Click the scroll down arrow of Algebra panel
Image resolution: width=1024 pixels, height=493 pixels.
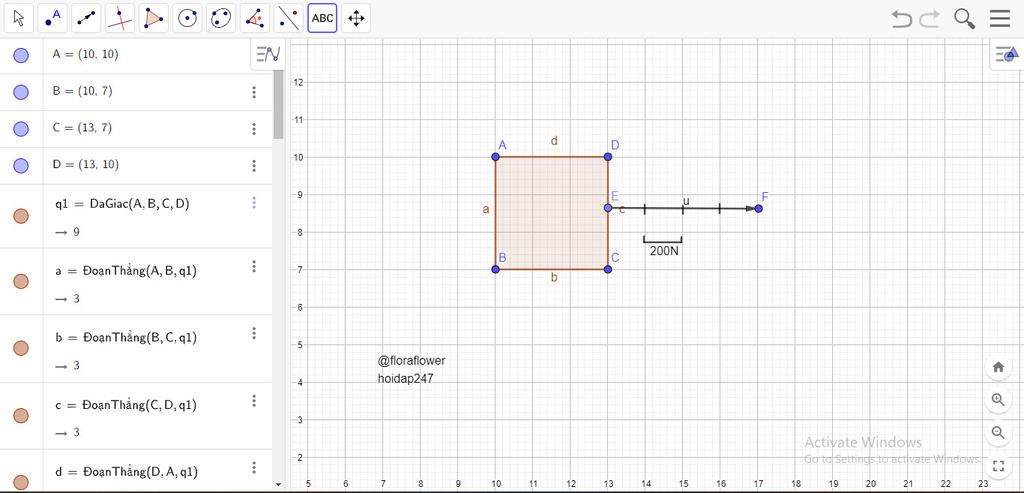point(279,485)
